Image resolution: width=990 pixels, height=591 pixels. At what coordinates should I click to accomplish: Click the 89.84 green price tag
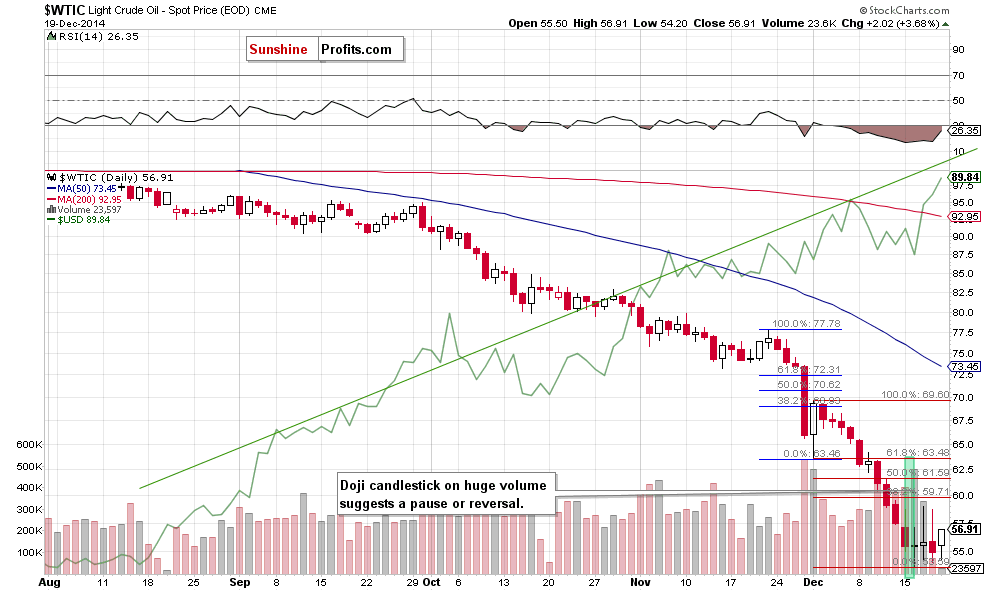tap(965, 177)
